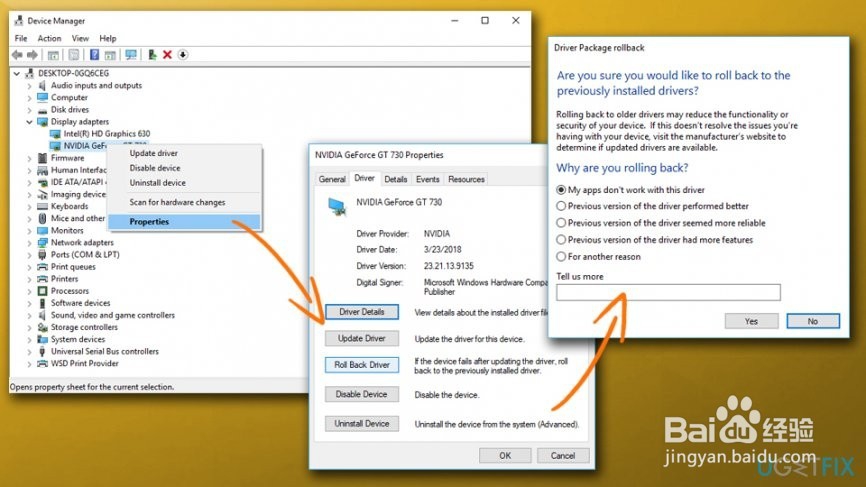Click the Intel(R) HD Graphics 630 adapter icon
Image resolution: width=866 pixels, height=487 pixels.
click(55, 134)
